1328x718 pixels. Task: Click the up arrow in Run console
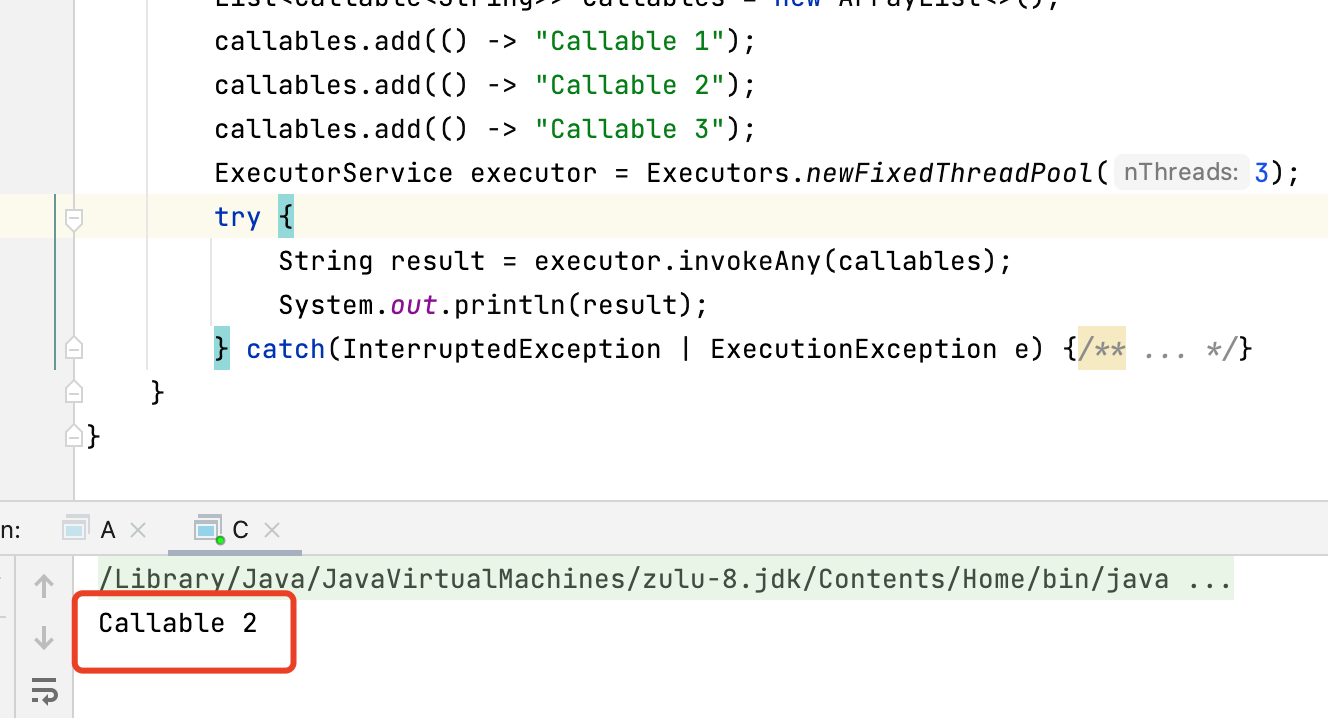click(44, 586)
